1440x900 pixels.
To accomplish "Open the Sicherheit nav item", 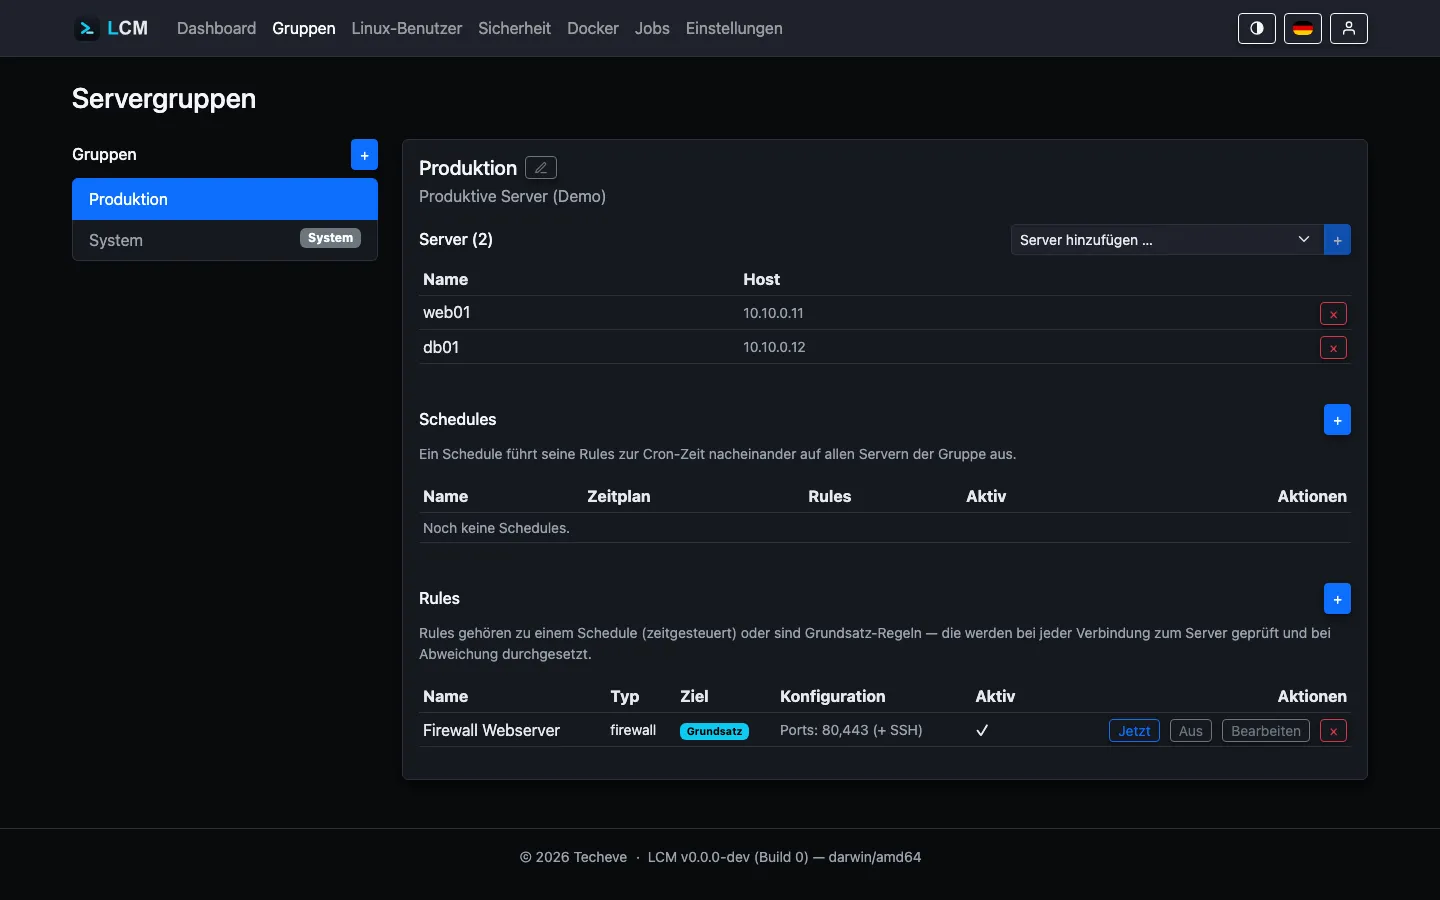I will (514, 28).
